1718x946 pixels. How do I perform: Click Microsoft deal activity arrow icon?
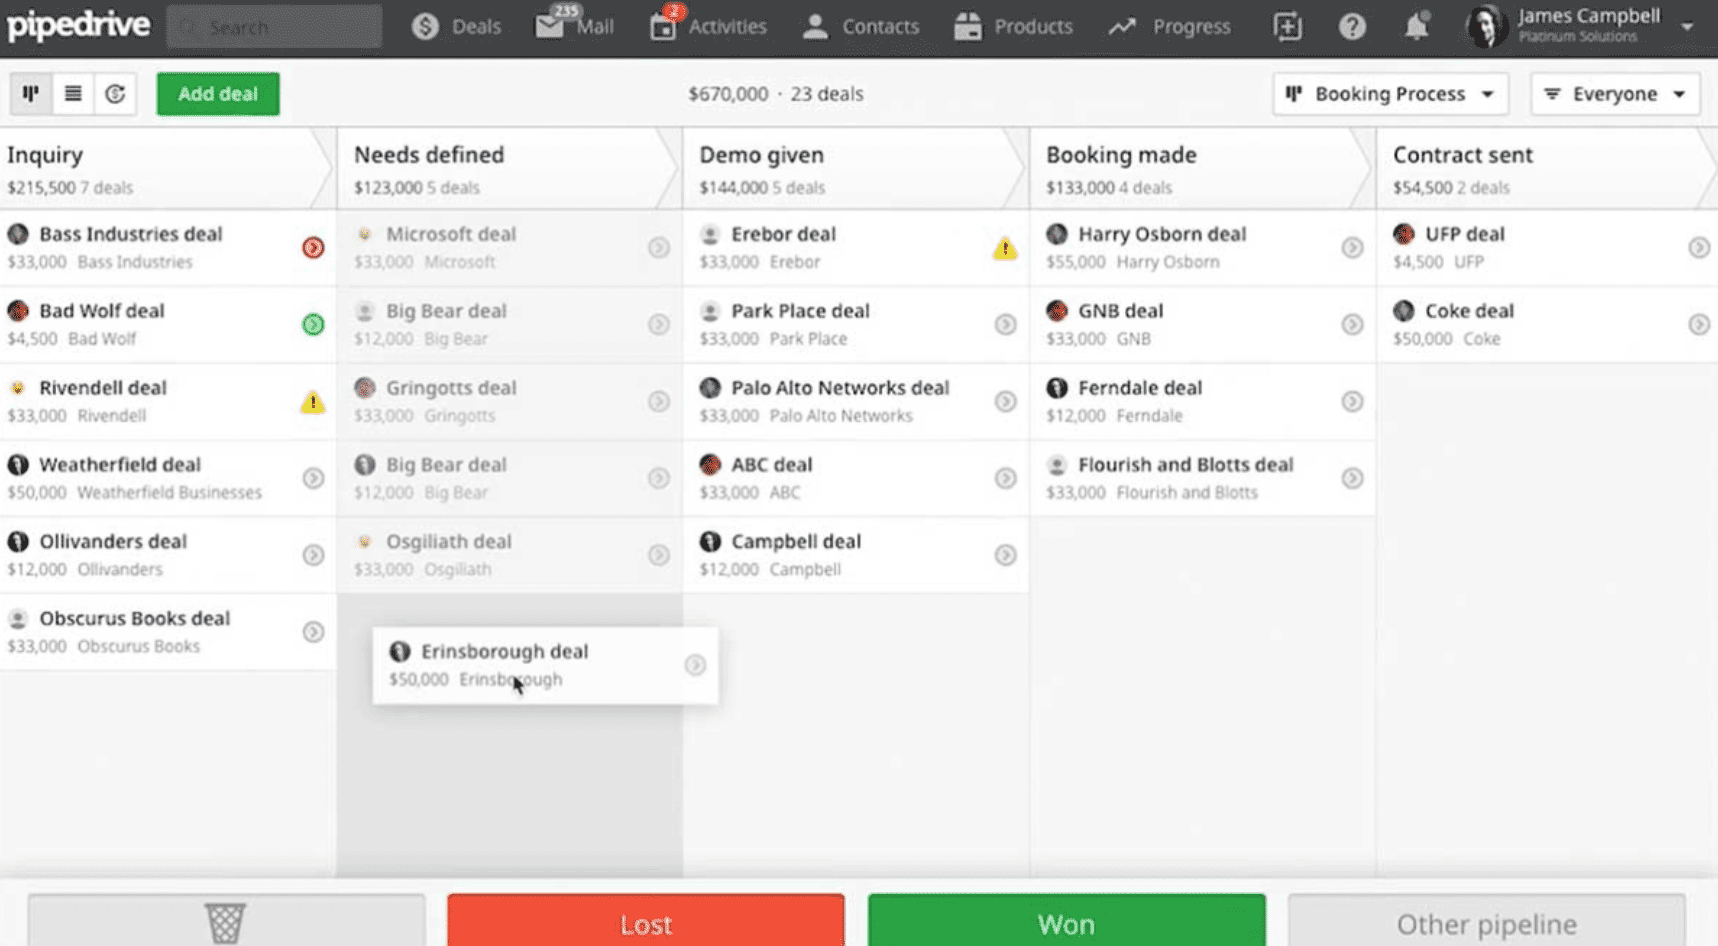(658, 247)
